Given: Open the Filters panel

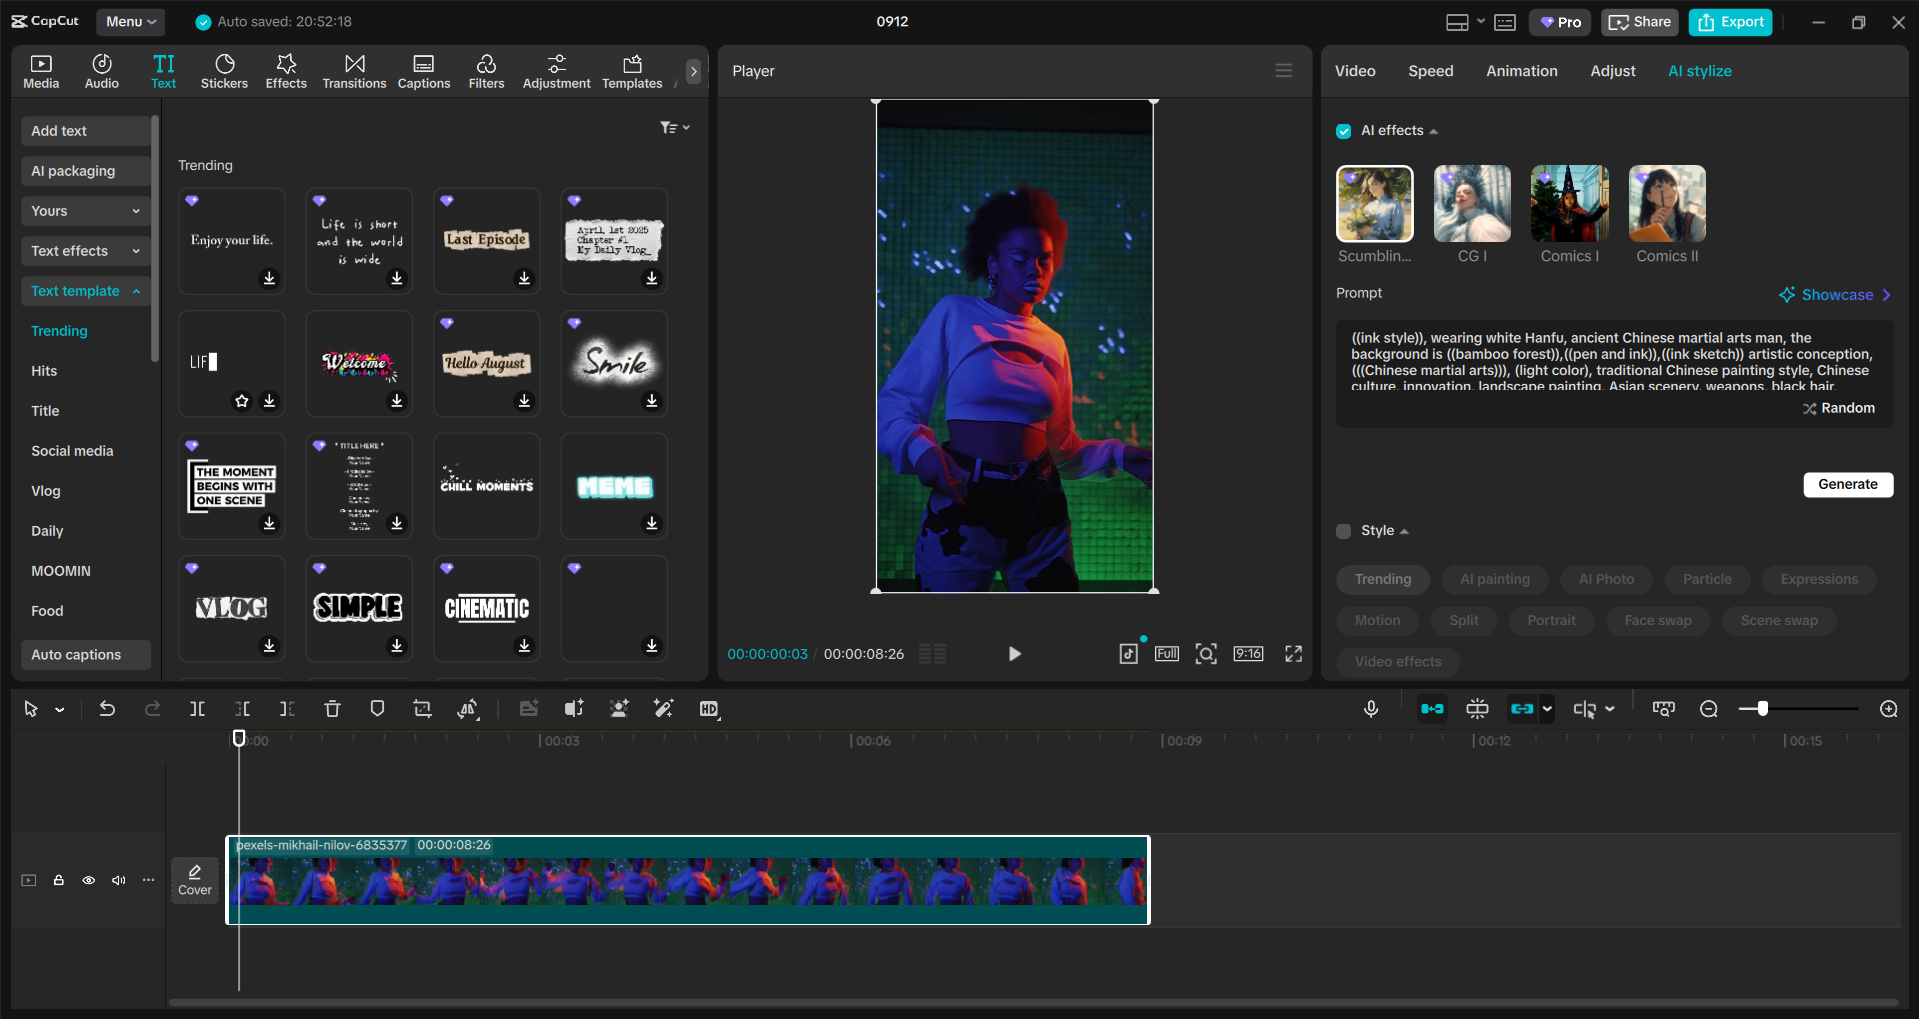Looking at the screenshot, I should click(x=486, y=71).
